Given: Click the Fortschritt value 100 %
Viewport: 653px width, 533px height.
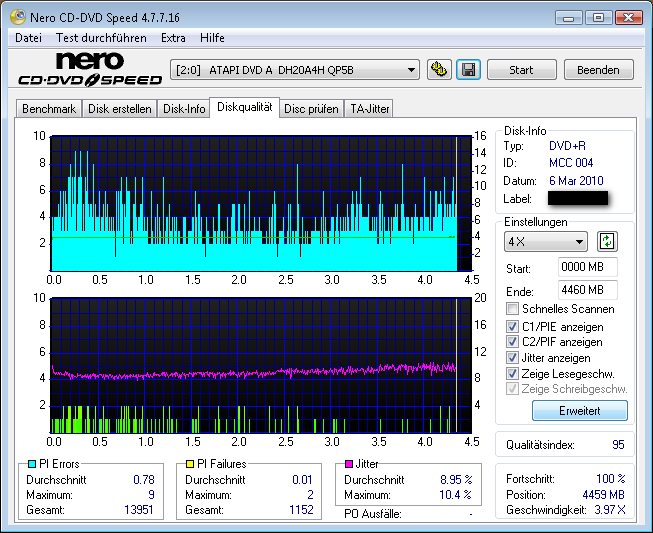Looking at the screenshot, I should point(611,479).
